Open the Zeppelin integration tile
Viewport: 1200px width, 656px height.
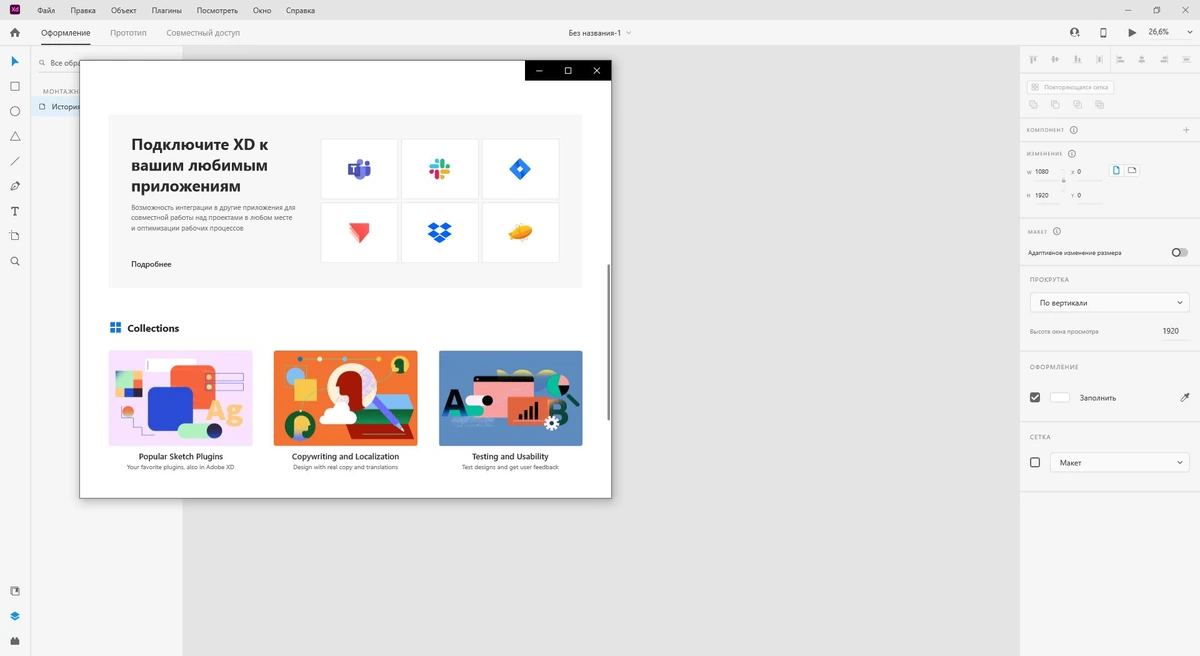coord(520,233)
